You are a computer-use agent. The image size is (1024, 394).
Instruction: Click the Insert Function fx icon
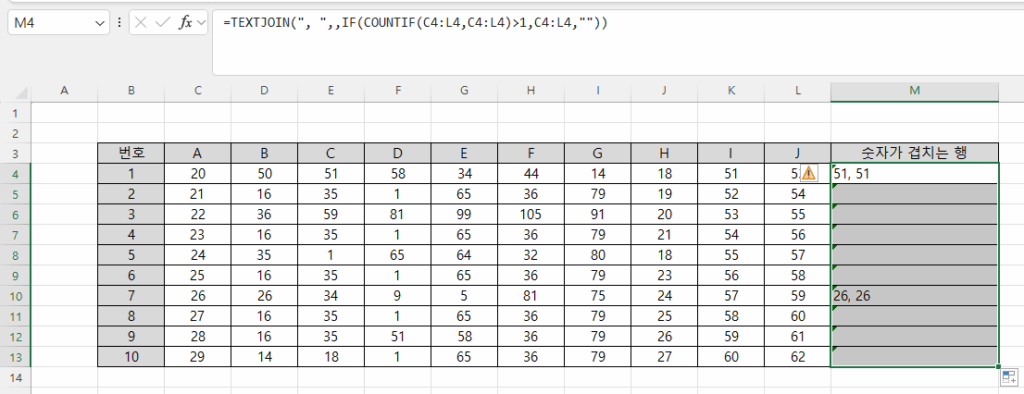point(186,22)
